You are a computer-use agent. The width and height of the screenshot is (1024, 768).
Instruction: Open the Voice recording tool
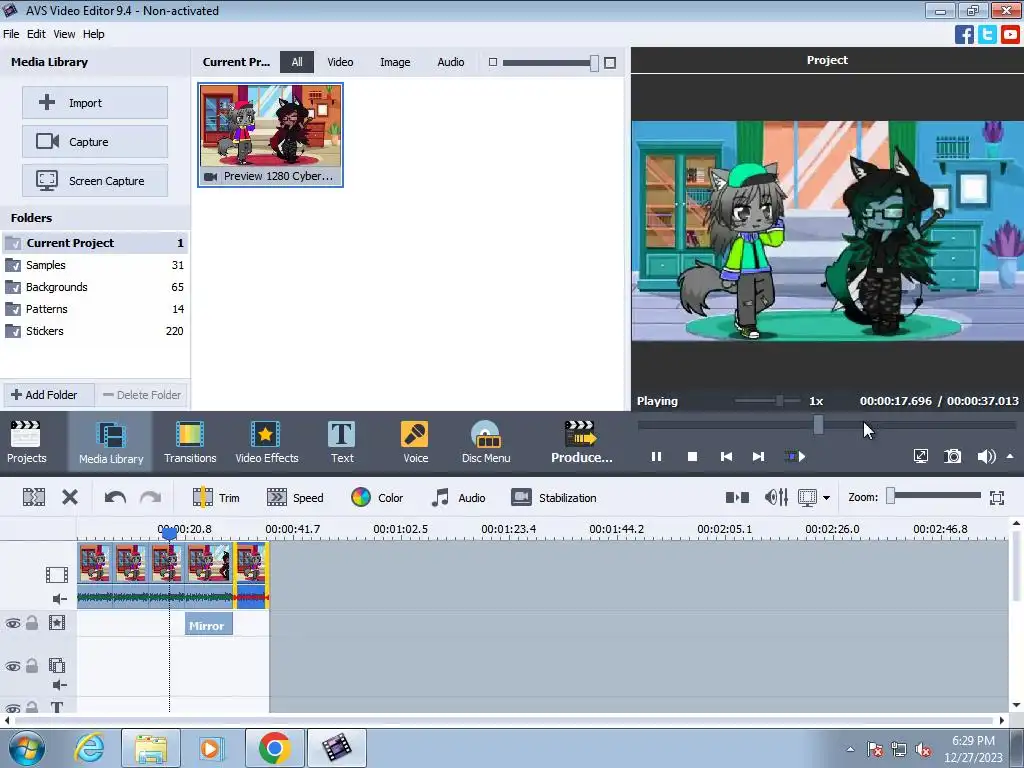[x=415, y=442]
